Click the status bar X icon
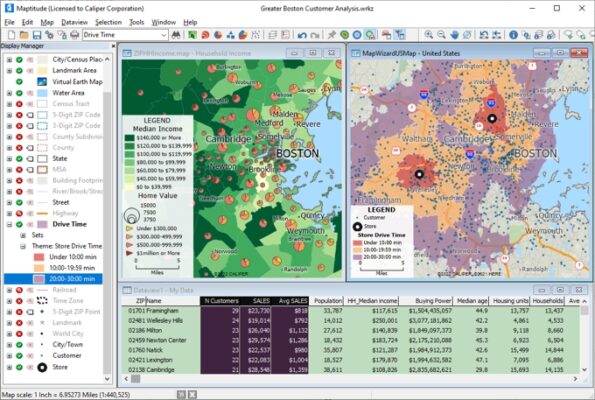Viewport: 595px width, 400px height. coord(192,395)
